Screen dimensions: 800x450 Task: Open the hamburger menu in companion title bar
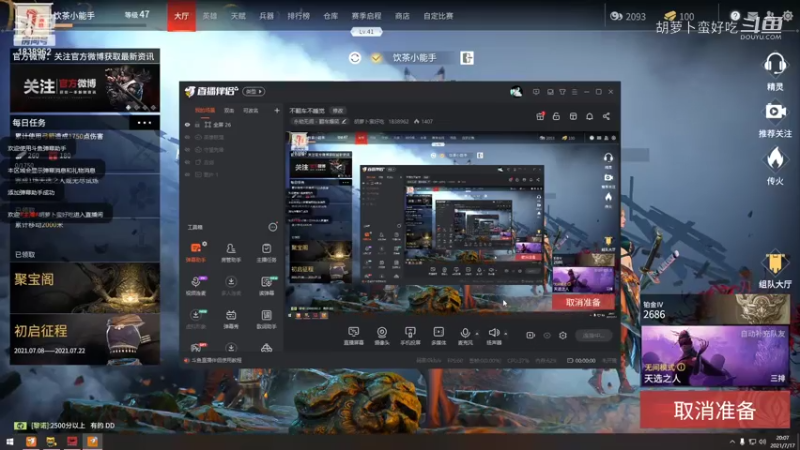tap(574, 92)
